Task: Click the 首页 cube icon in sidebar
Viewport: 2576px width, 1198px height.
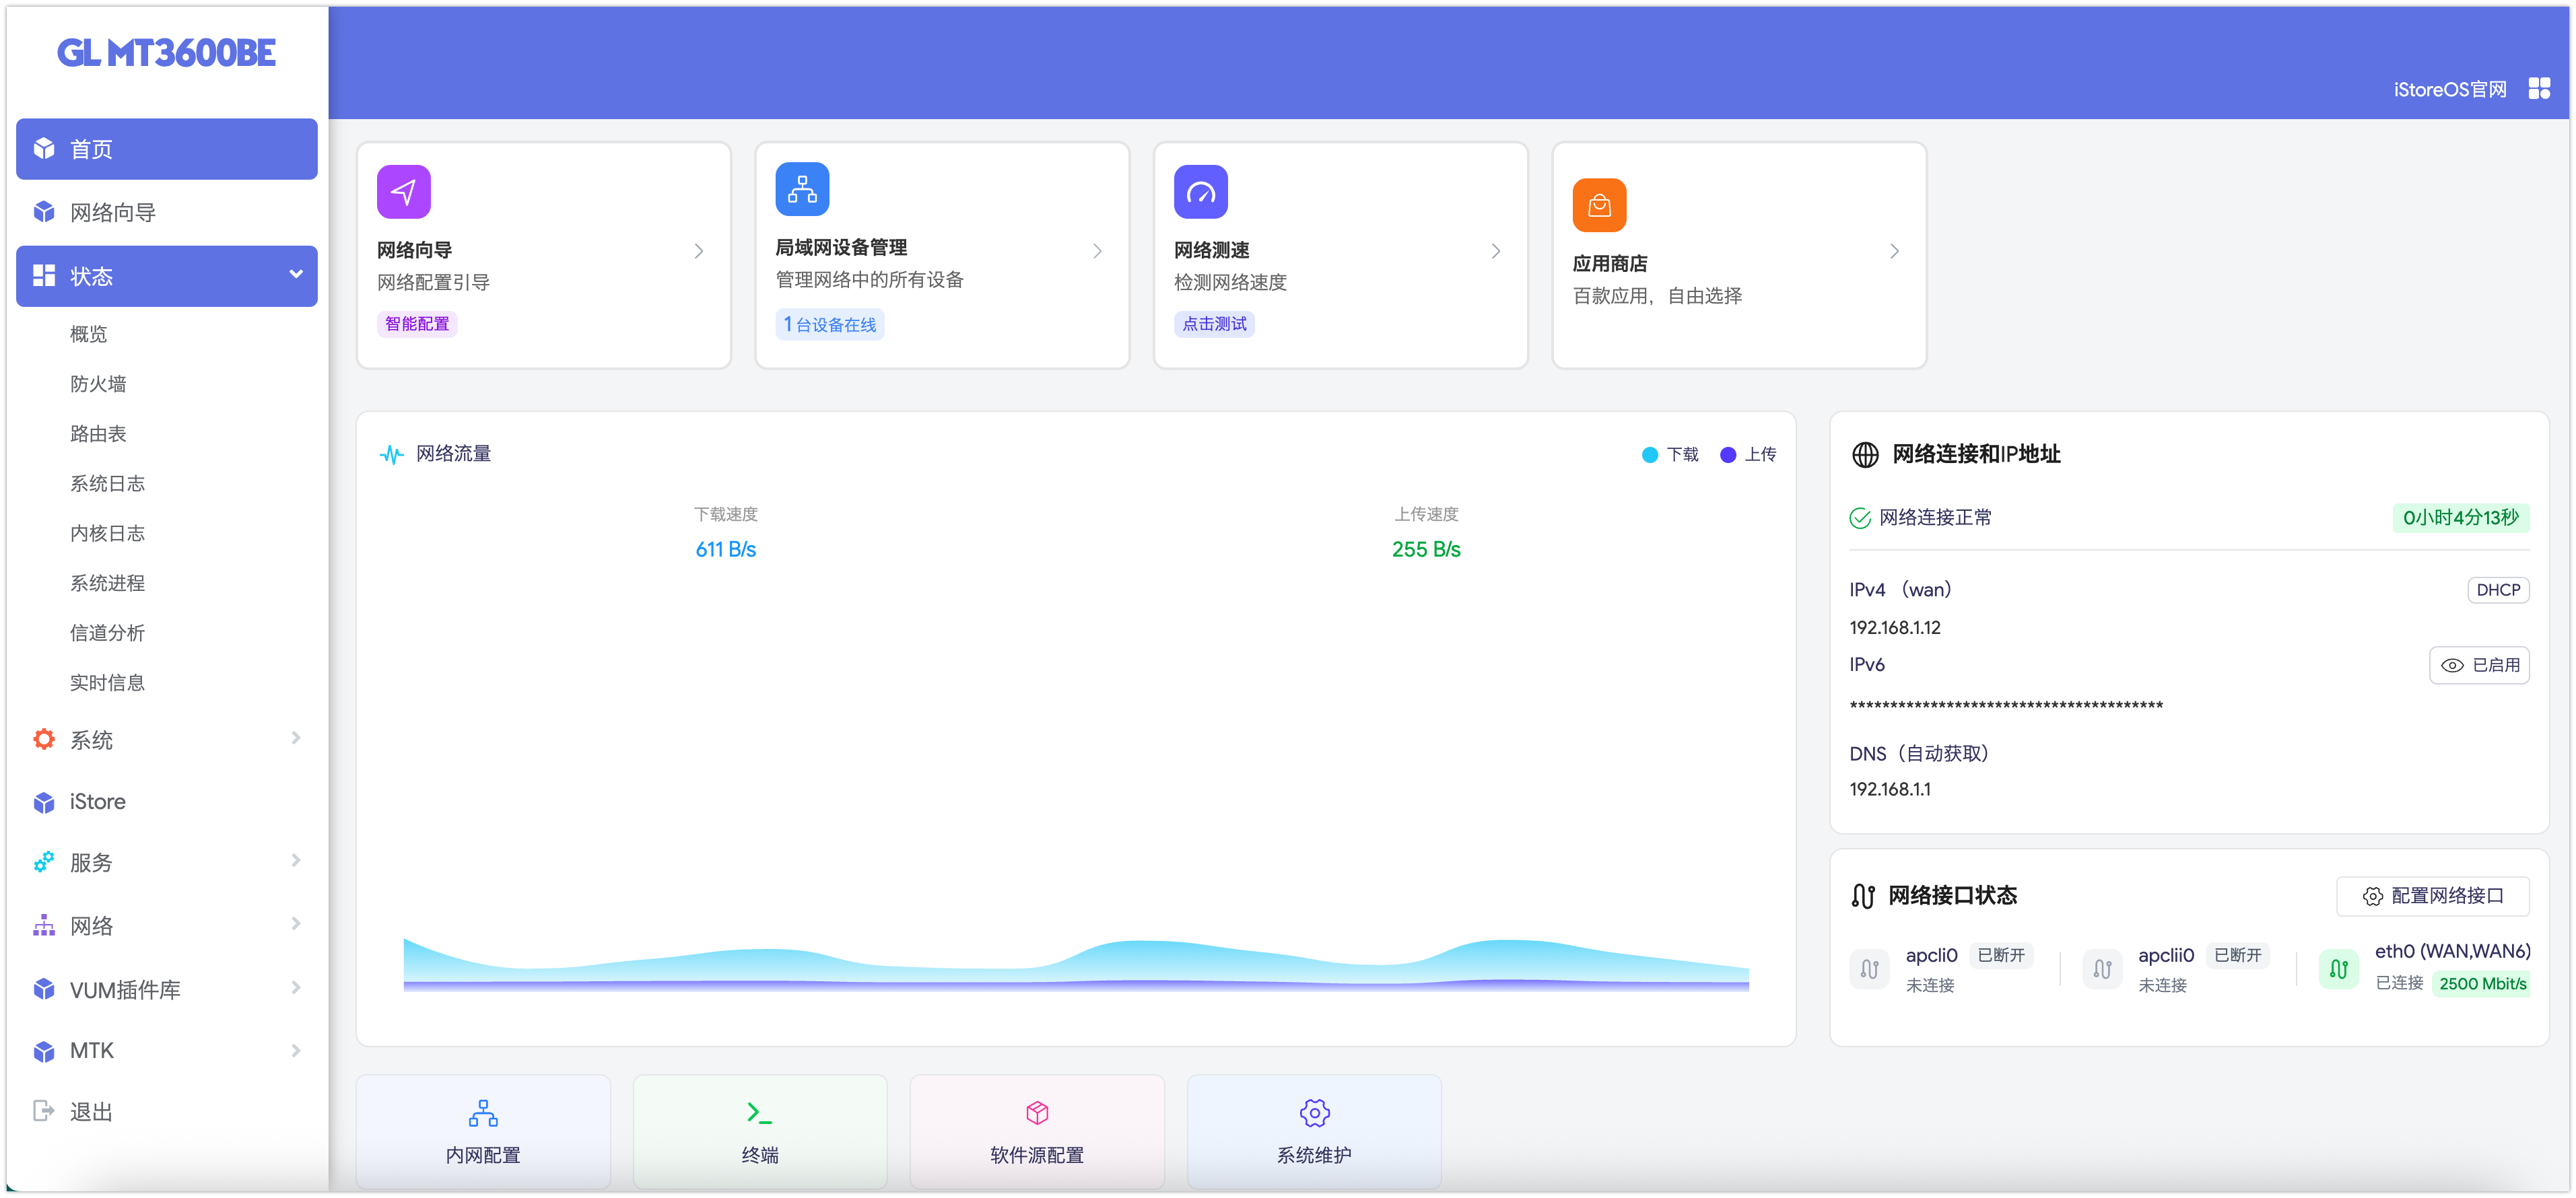Action: point(44,149)
